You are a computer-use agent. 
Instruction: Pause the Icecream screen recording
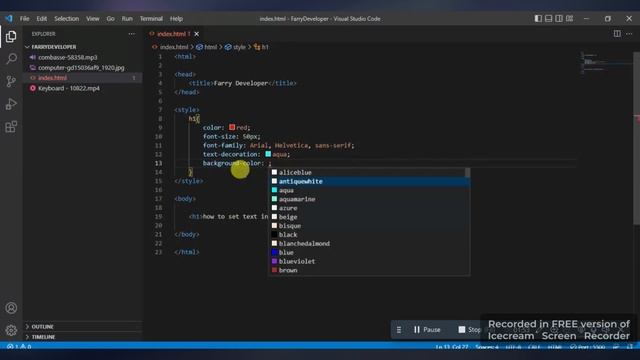pos(427,329)
